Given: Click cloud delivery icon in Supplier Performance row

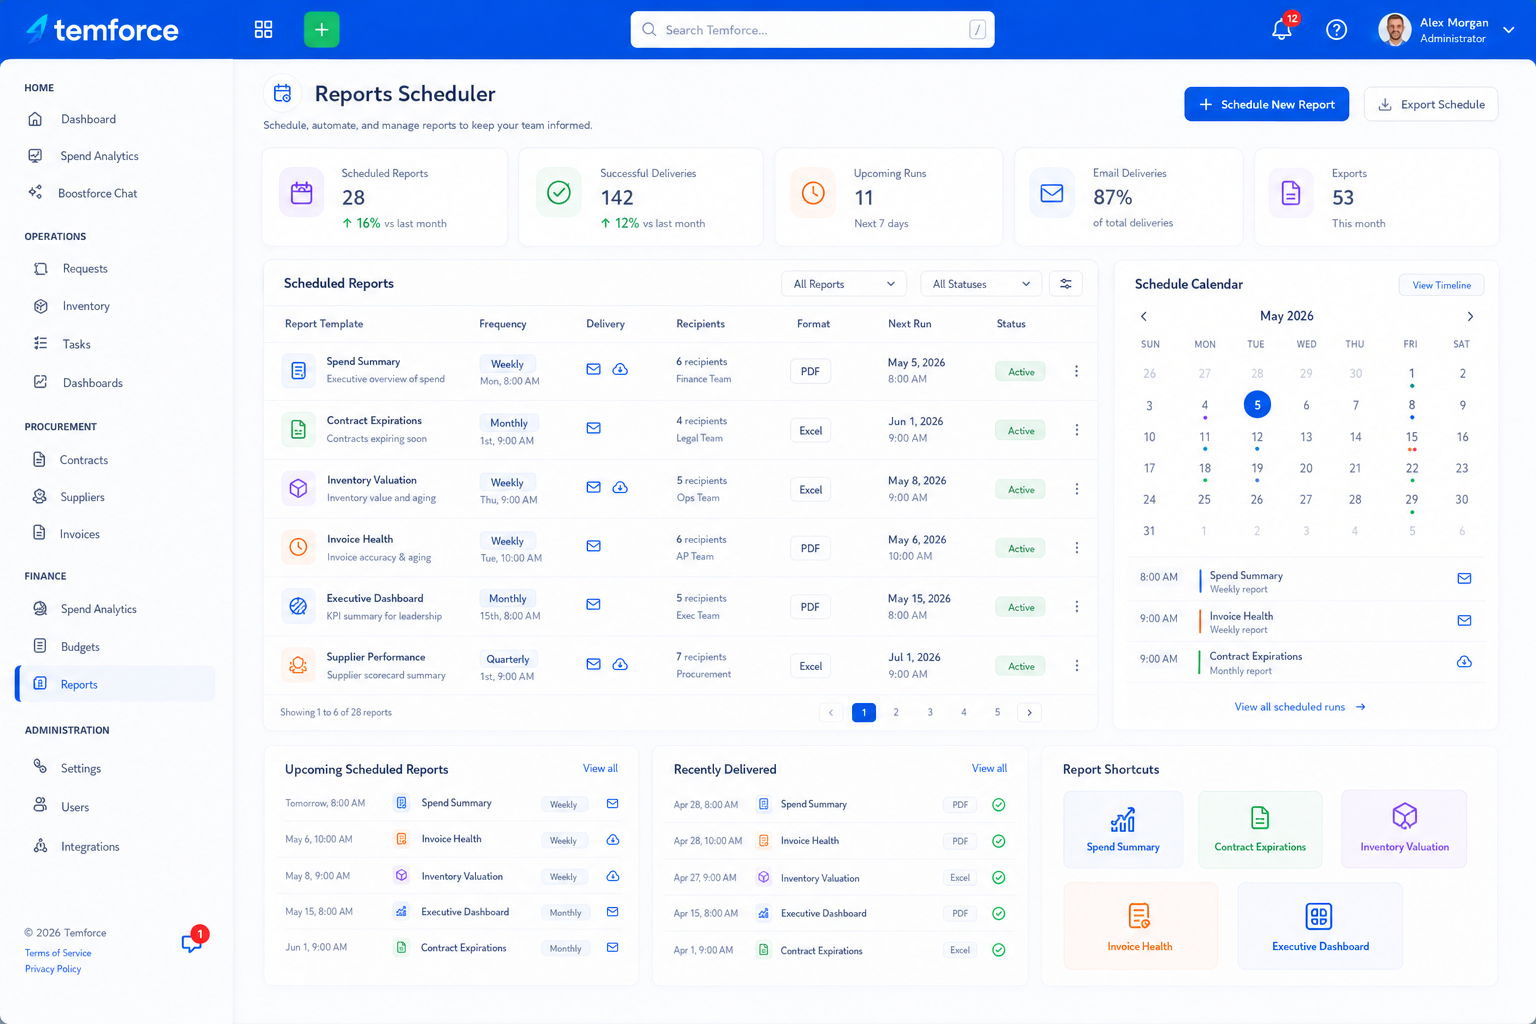Looking at the screenshot, I should tap(620, 664).
